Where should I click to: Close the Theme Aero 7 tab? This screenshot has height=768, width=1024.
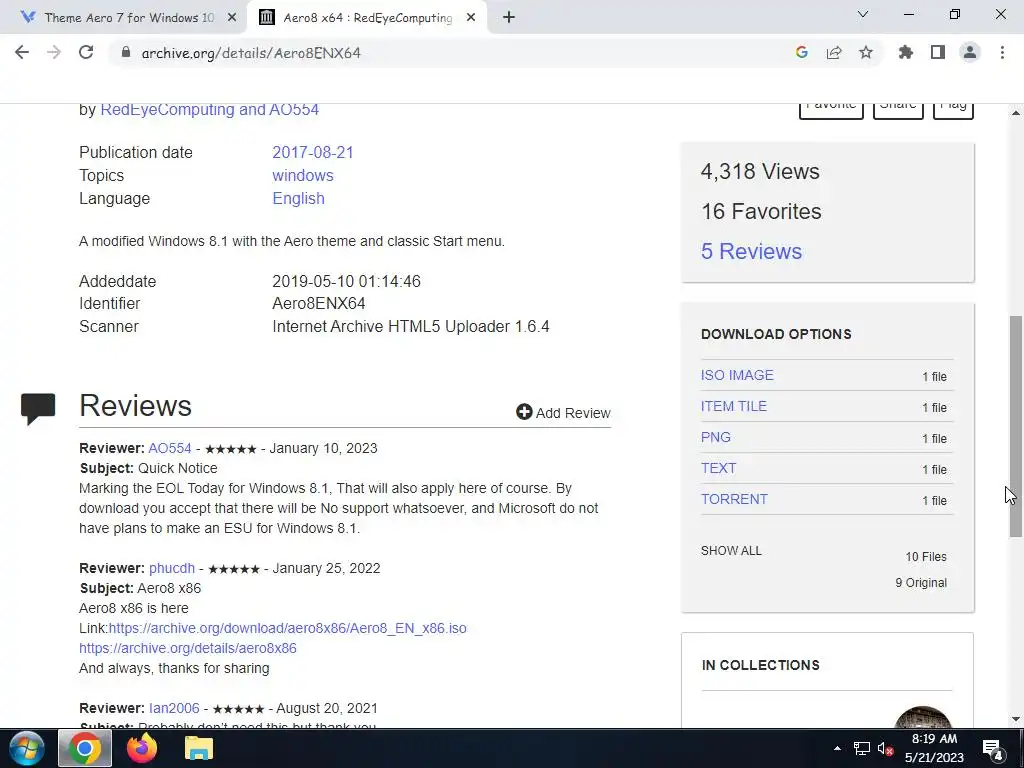point(232,18)
